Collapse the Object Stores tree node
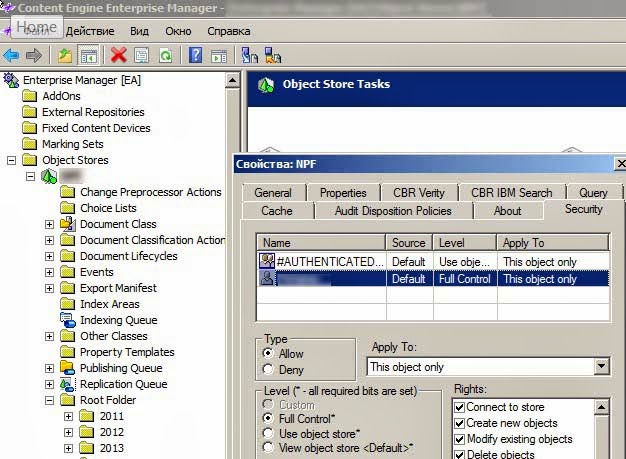 click(x=11, y=160)
